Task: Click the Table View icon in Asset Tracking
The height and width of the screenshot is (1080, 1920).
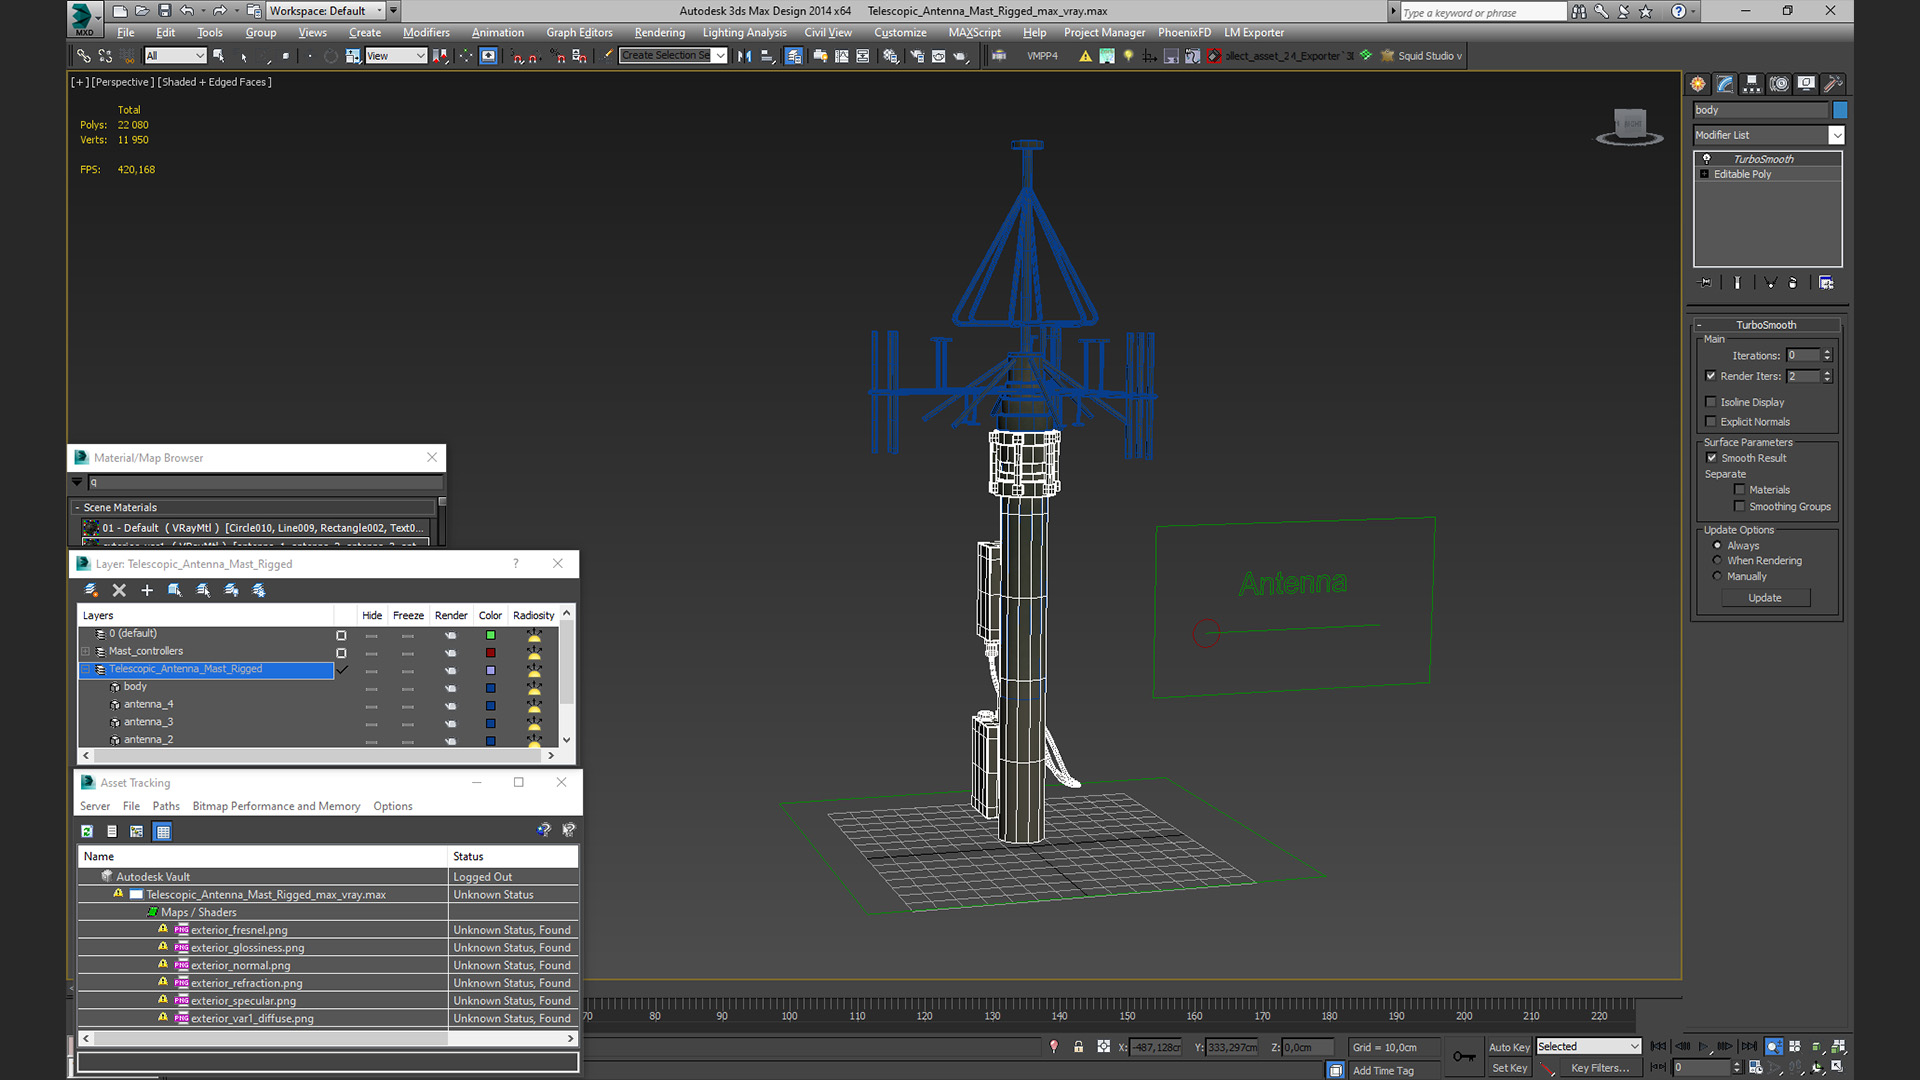Action: 163,831
